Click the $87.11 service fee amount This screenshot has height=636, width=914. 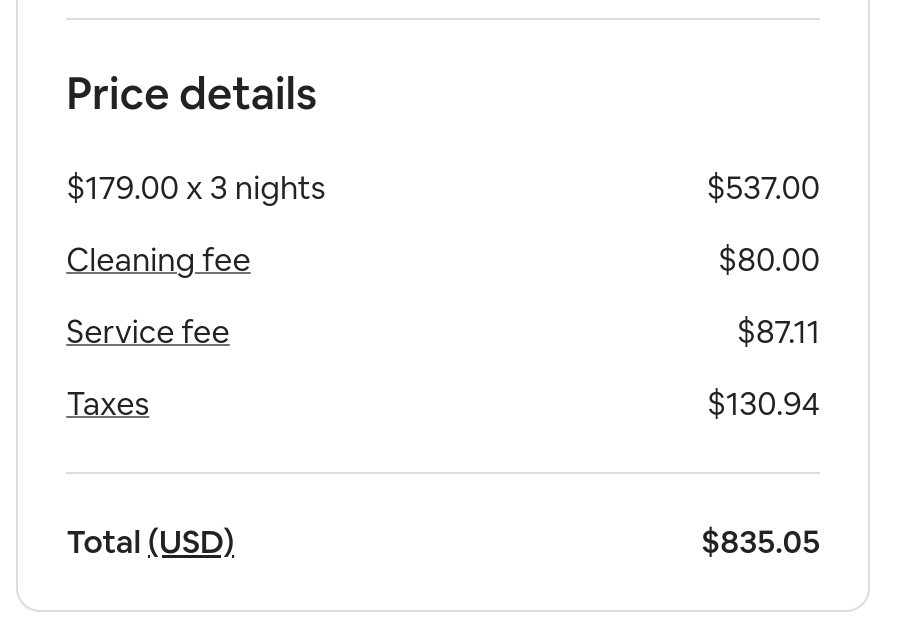click(x=778, y=332)
